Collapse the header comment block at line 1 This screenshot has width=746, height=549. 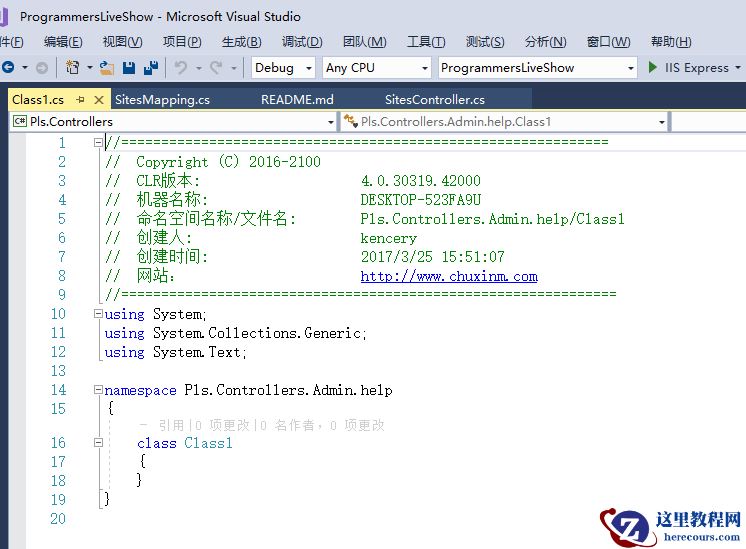click(x=98, y=142)
